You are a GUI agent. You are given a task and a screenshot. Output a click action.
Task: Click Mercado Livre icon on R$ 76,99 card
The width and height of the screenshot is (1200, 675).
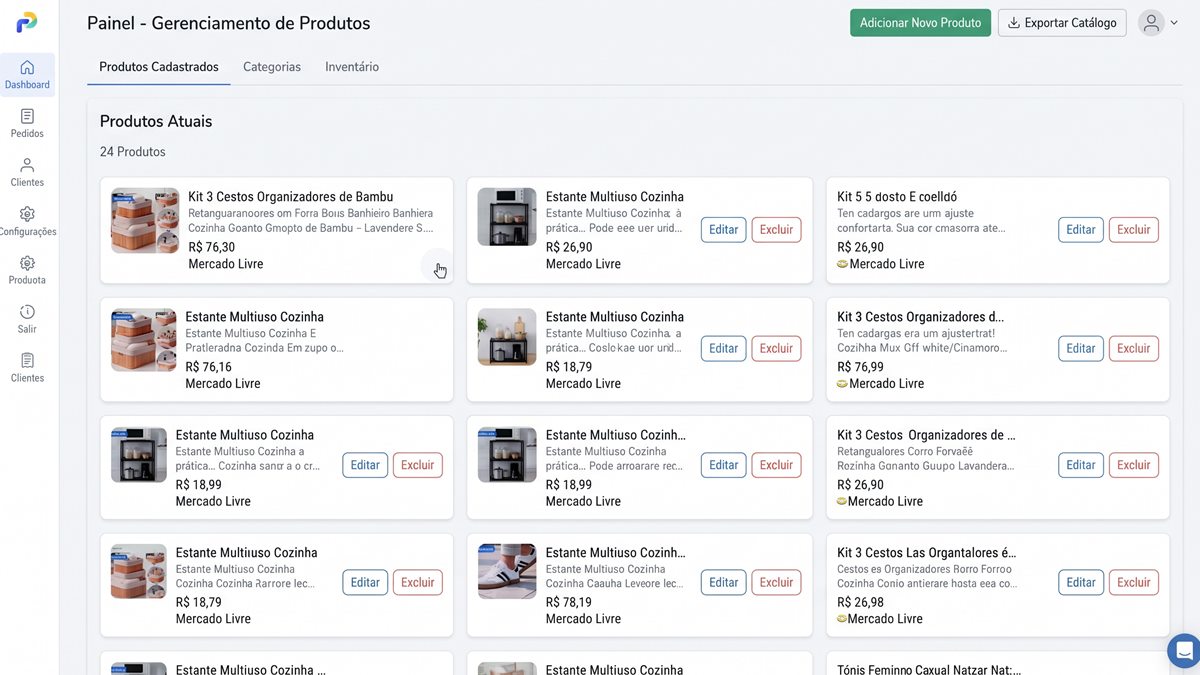842,383
